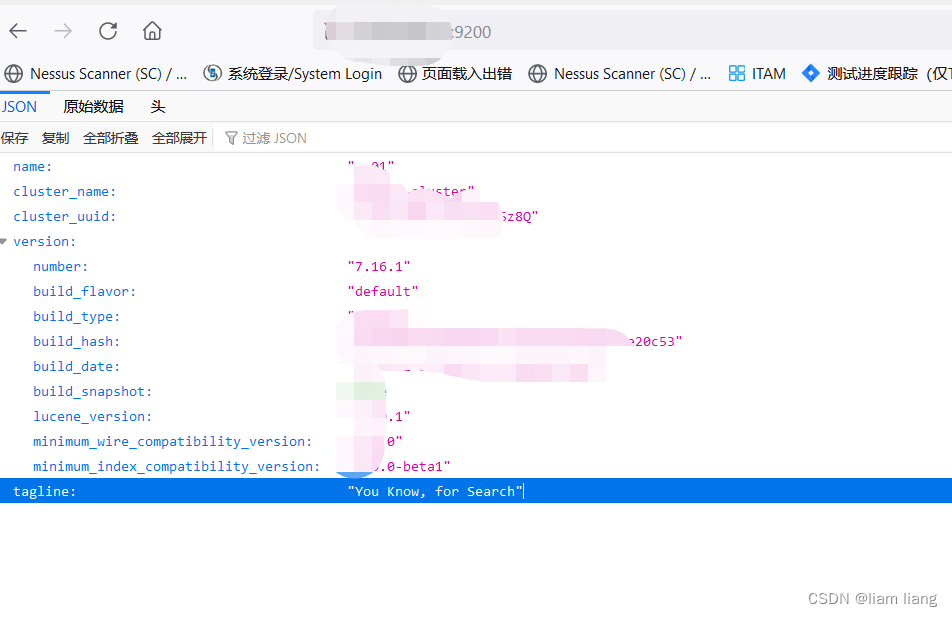The height and width of the screenshot is (617, 952).
Task: Go back with the browser back arrow
Action: tap(18, 31)
